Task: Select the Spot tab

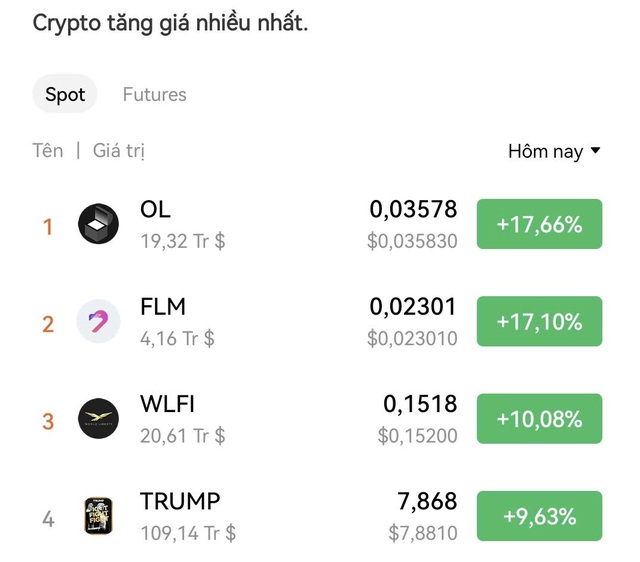Action: tap(65, 95)
